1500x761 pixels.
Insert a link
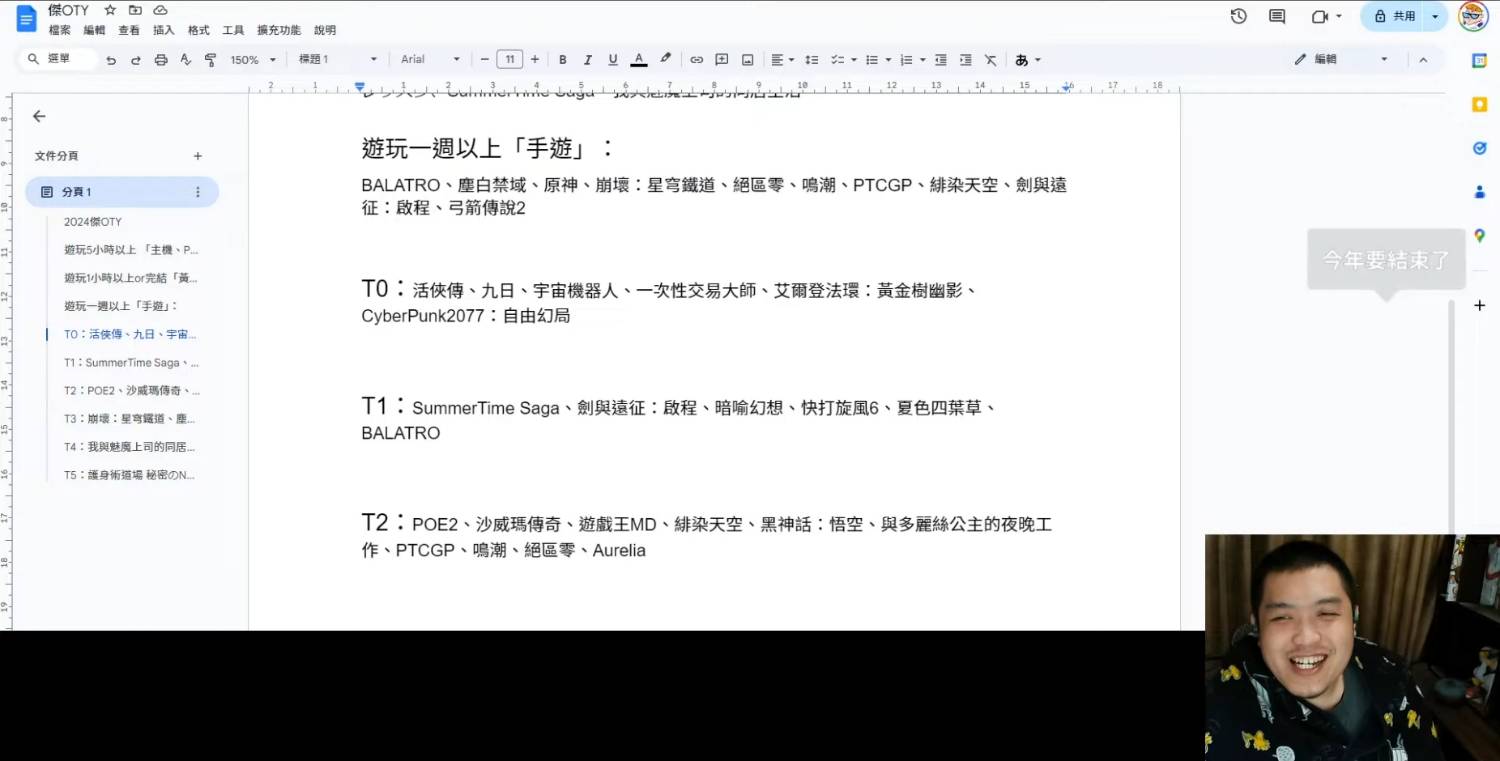point(697,59)
